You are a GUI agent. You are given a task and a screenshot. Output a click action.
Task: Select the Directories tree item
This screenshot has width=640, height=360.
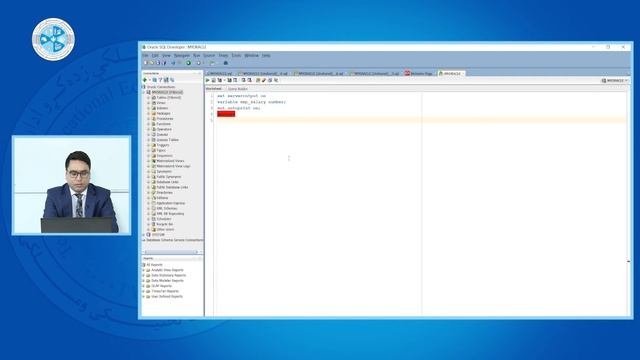click(164, 193)
